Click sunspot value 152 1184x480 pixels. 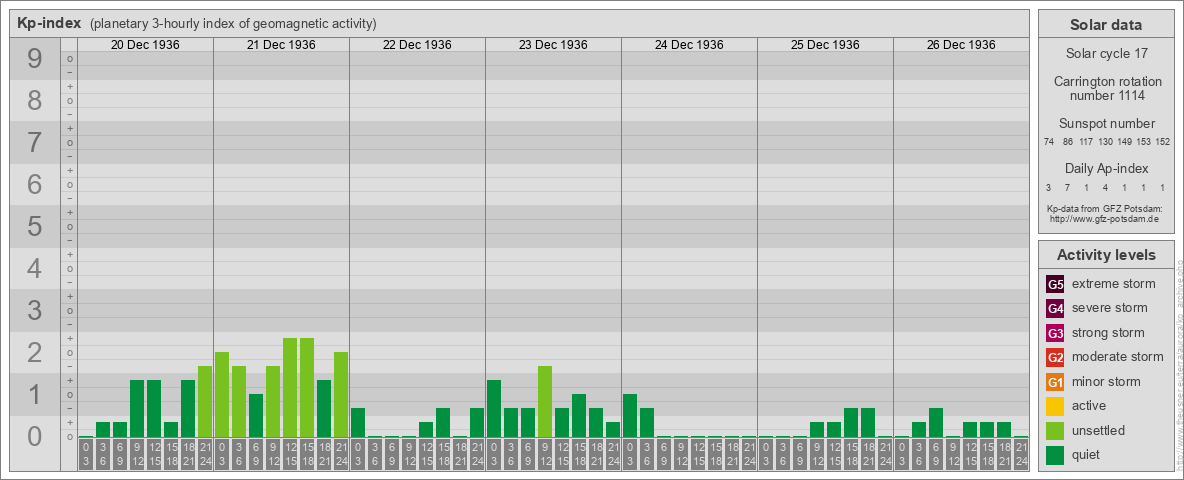pyautogui.click(x=1163, y=142)
